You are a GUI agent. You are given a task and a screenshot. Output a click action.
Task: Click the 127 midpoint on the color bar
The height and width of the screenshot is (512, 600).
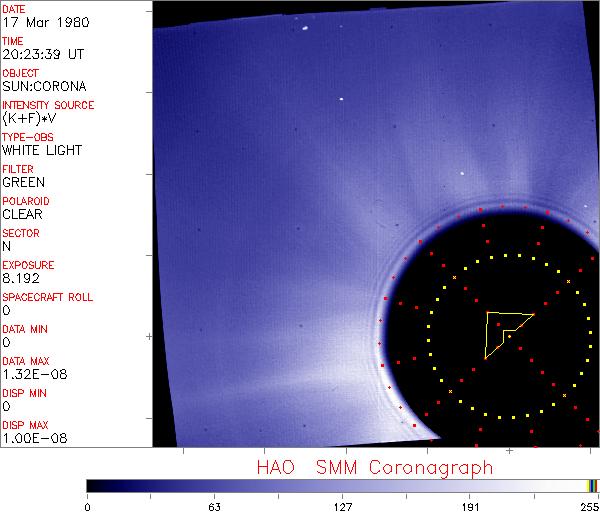pyautogui.click(x=342, y=507)
